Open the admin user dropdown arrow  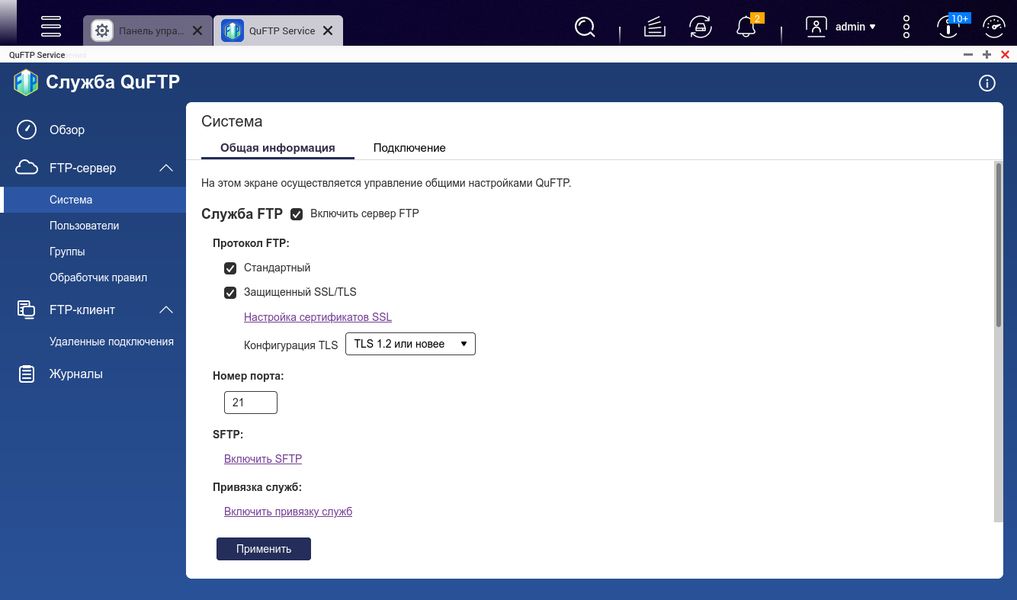[872, 27]
